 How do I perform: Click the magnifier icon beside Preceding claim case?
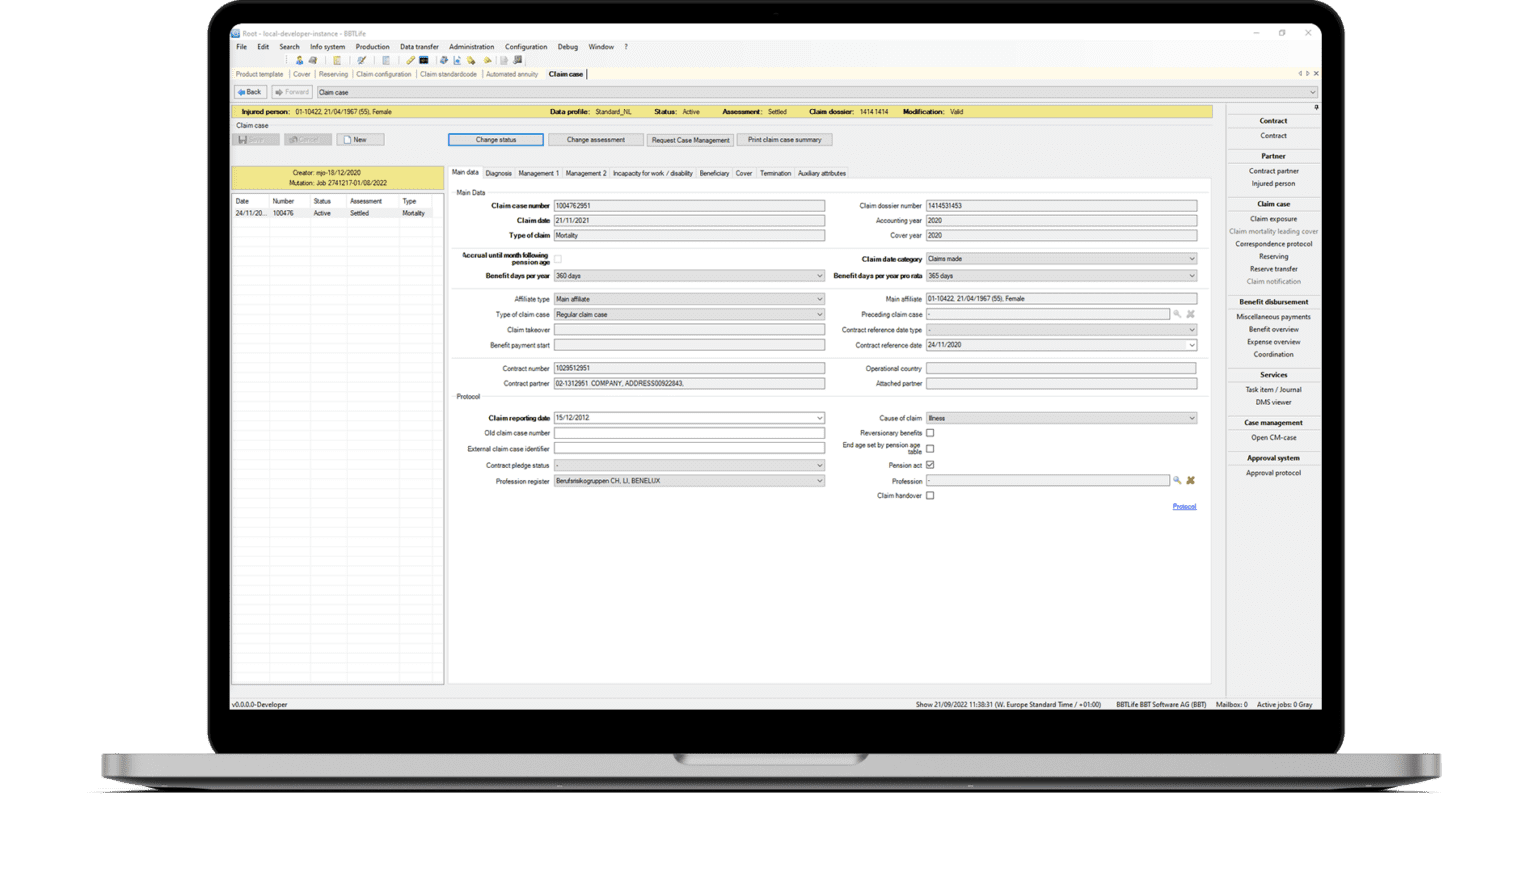click(1177, 314)
